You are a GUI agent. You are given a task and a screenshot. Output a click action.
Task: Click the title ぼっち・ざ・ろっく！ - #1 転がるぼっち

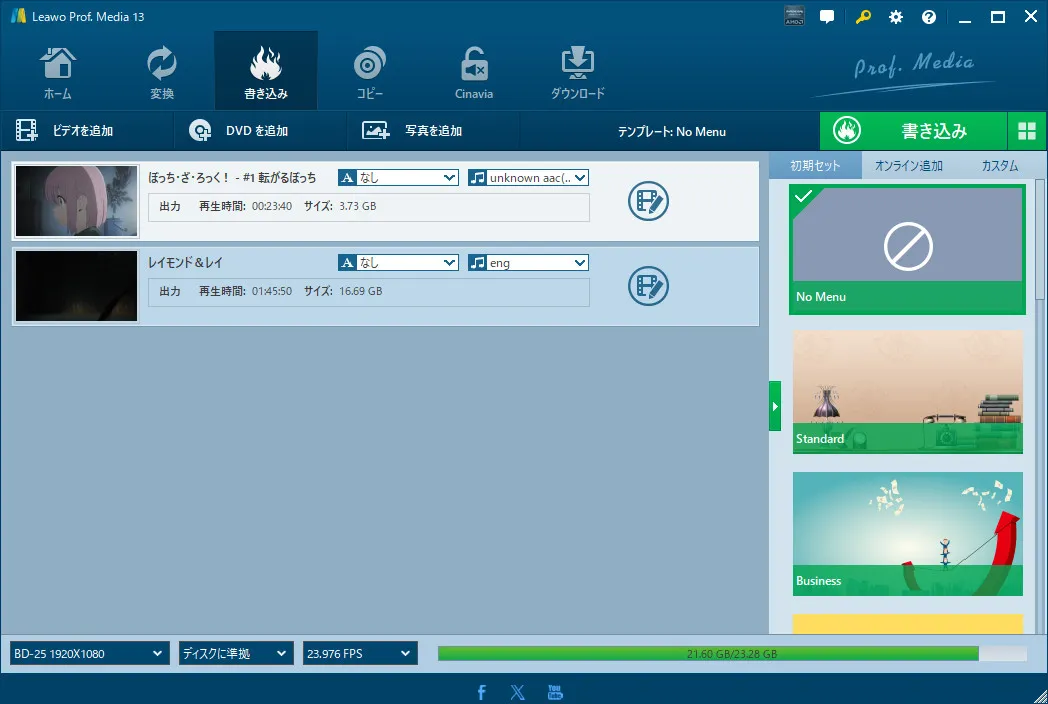[x=232, y=178]
